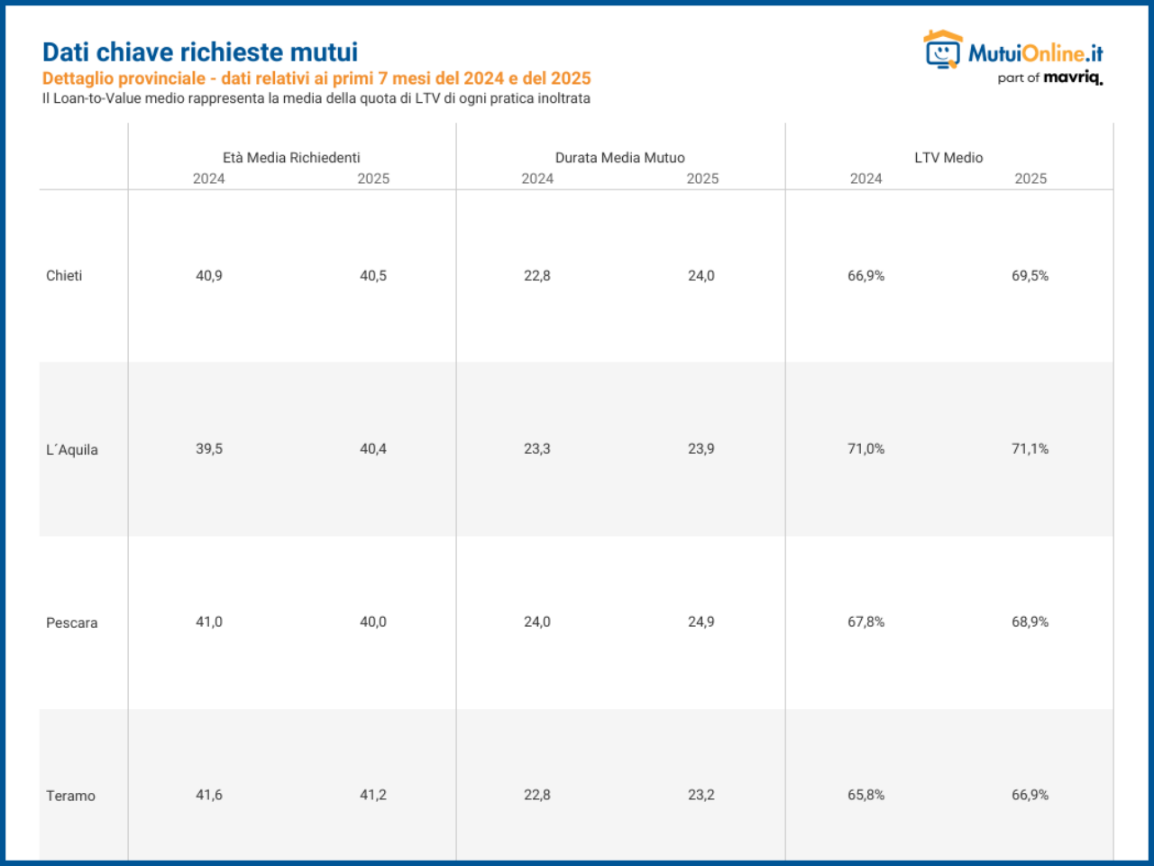Click the 'LTV Medio' column header

pos(948,157)
